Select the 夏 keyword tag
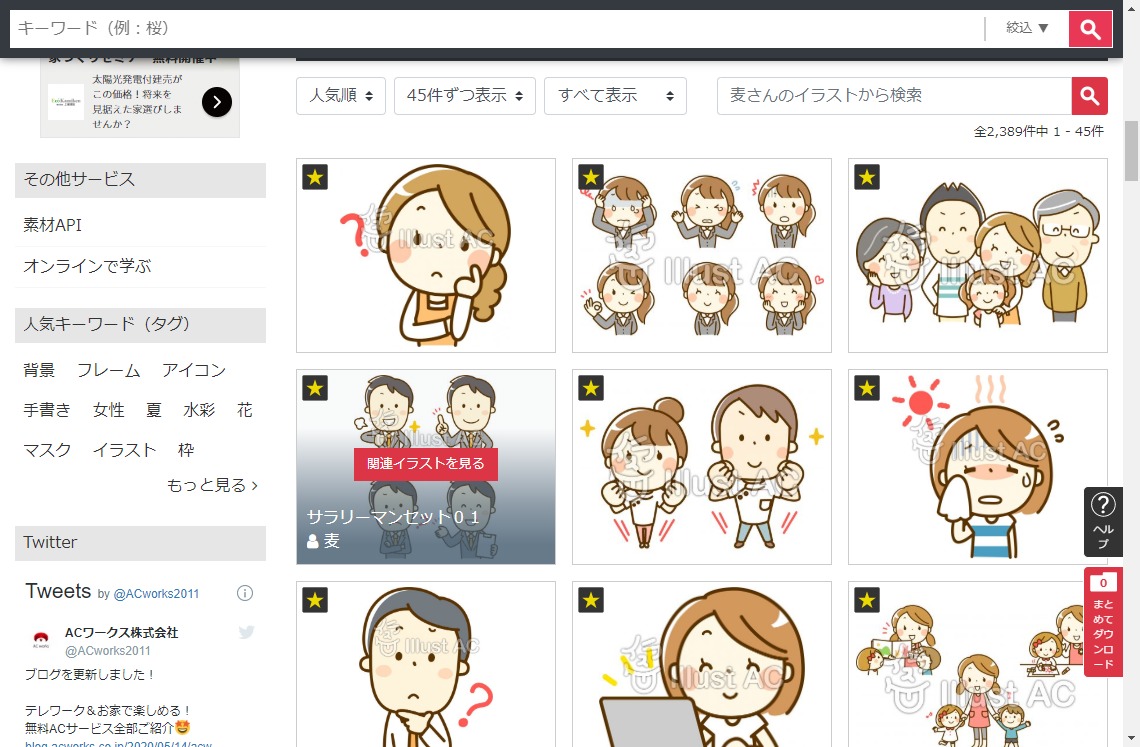This screenshot has width=1140, height=747. click(153, 410)
